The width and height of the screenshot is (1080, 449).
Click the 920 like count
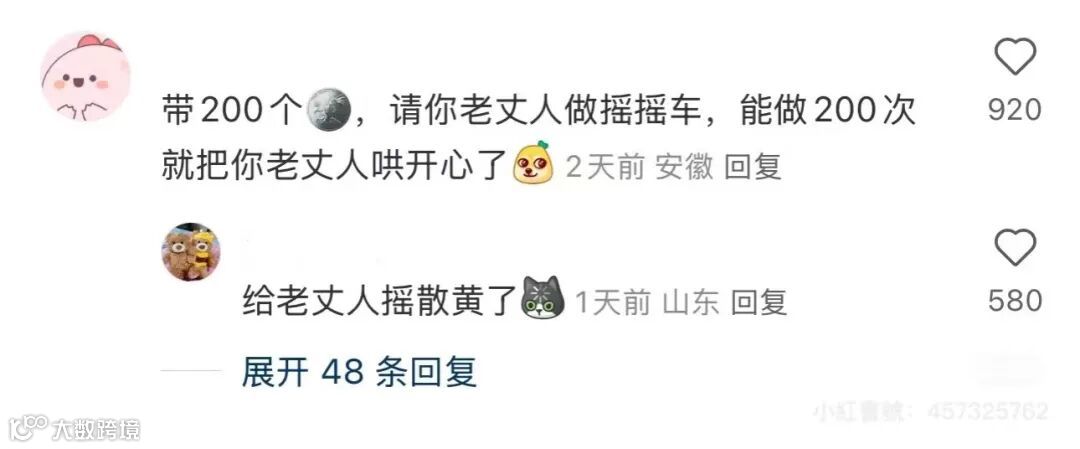point(1015,110)
